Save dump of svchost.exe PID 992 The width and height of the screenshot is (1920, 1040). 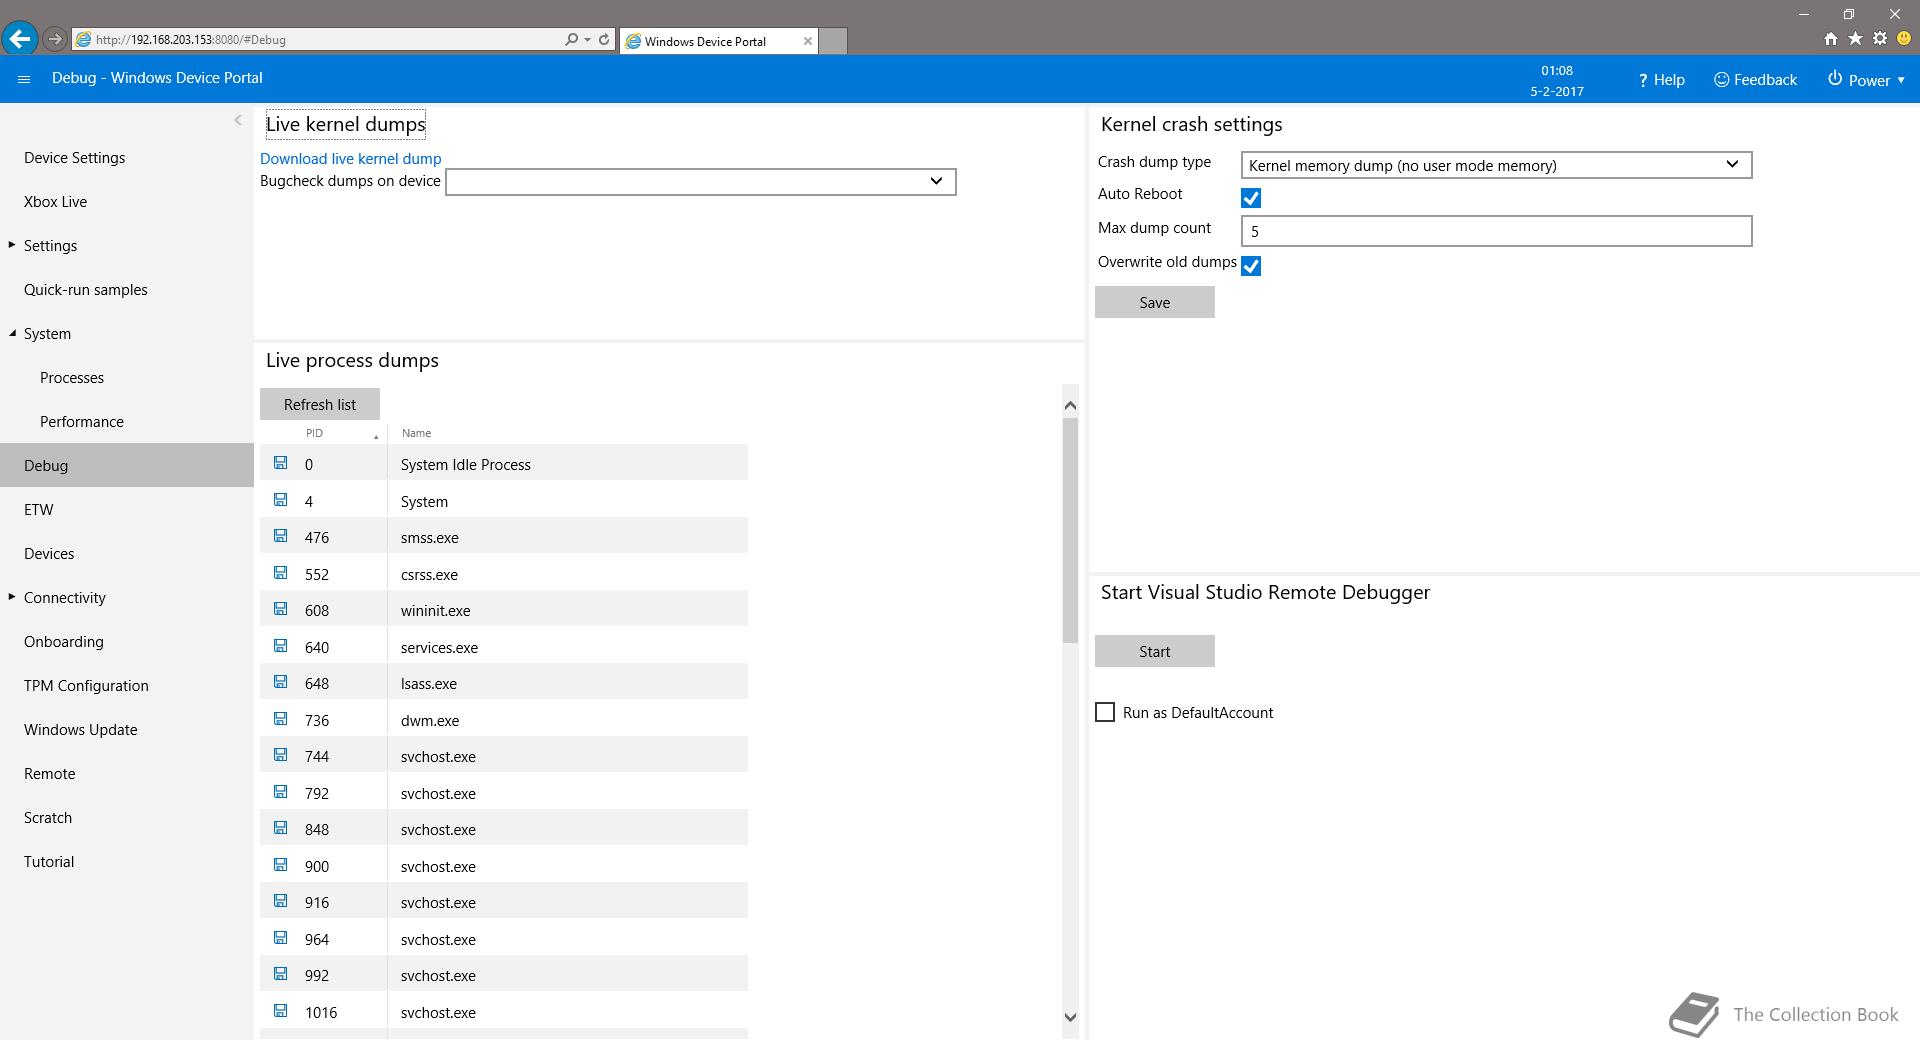tap(281, 974)
